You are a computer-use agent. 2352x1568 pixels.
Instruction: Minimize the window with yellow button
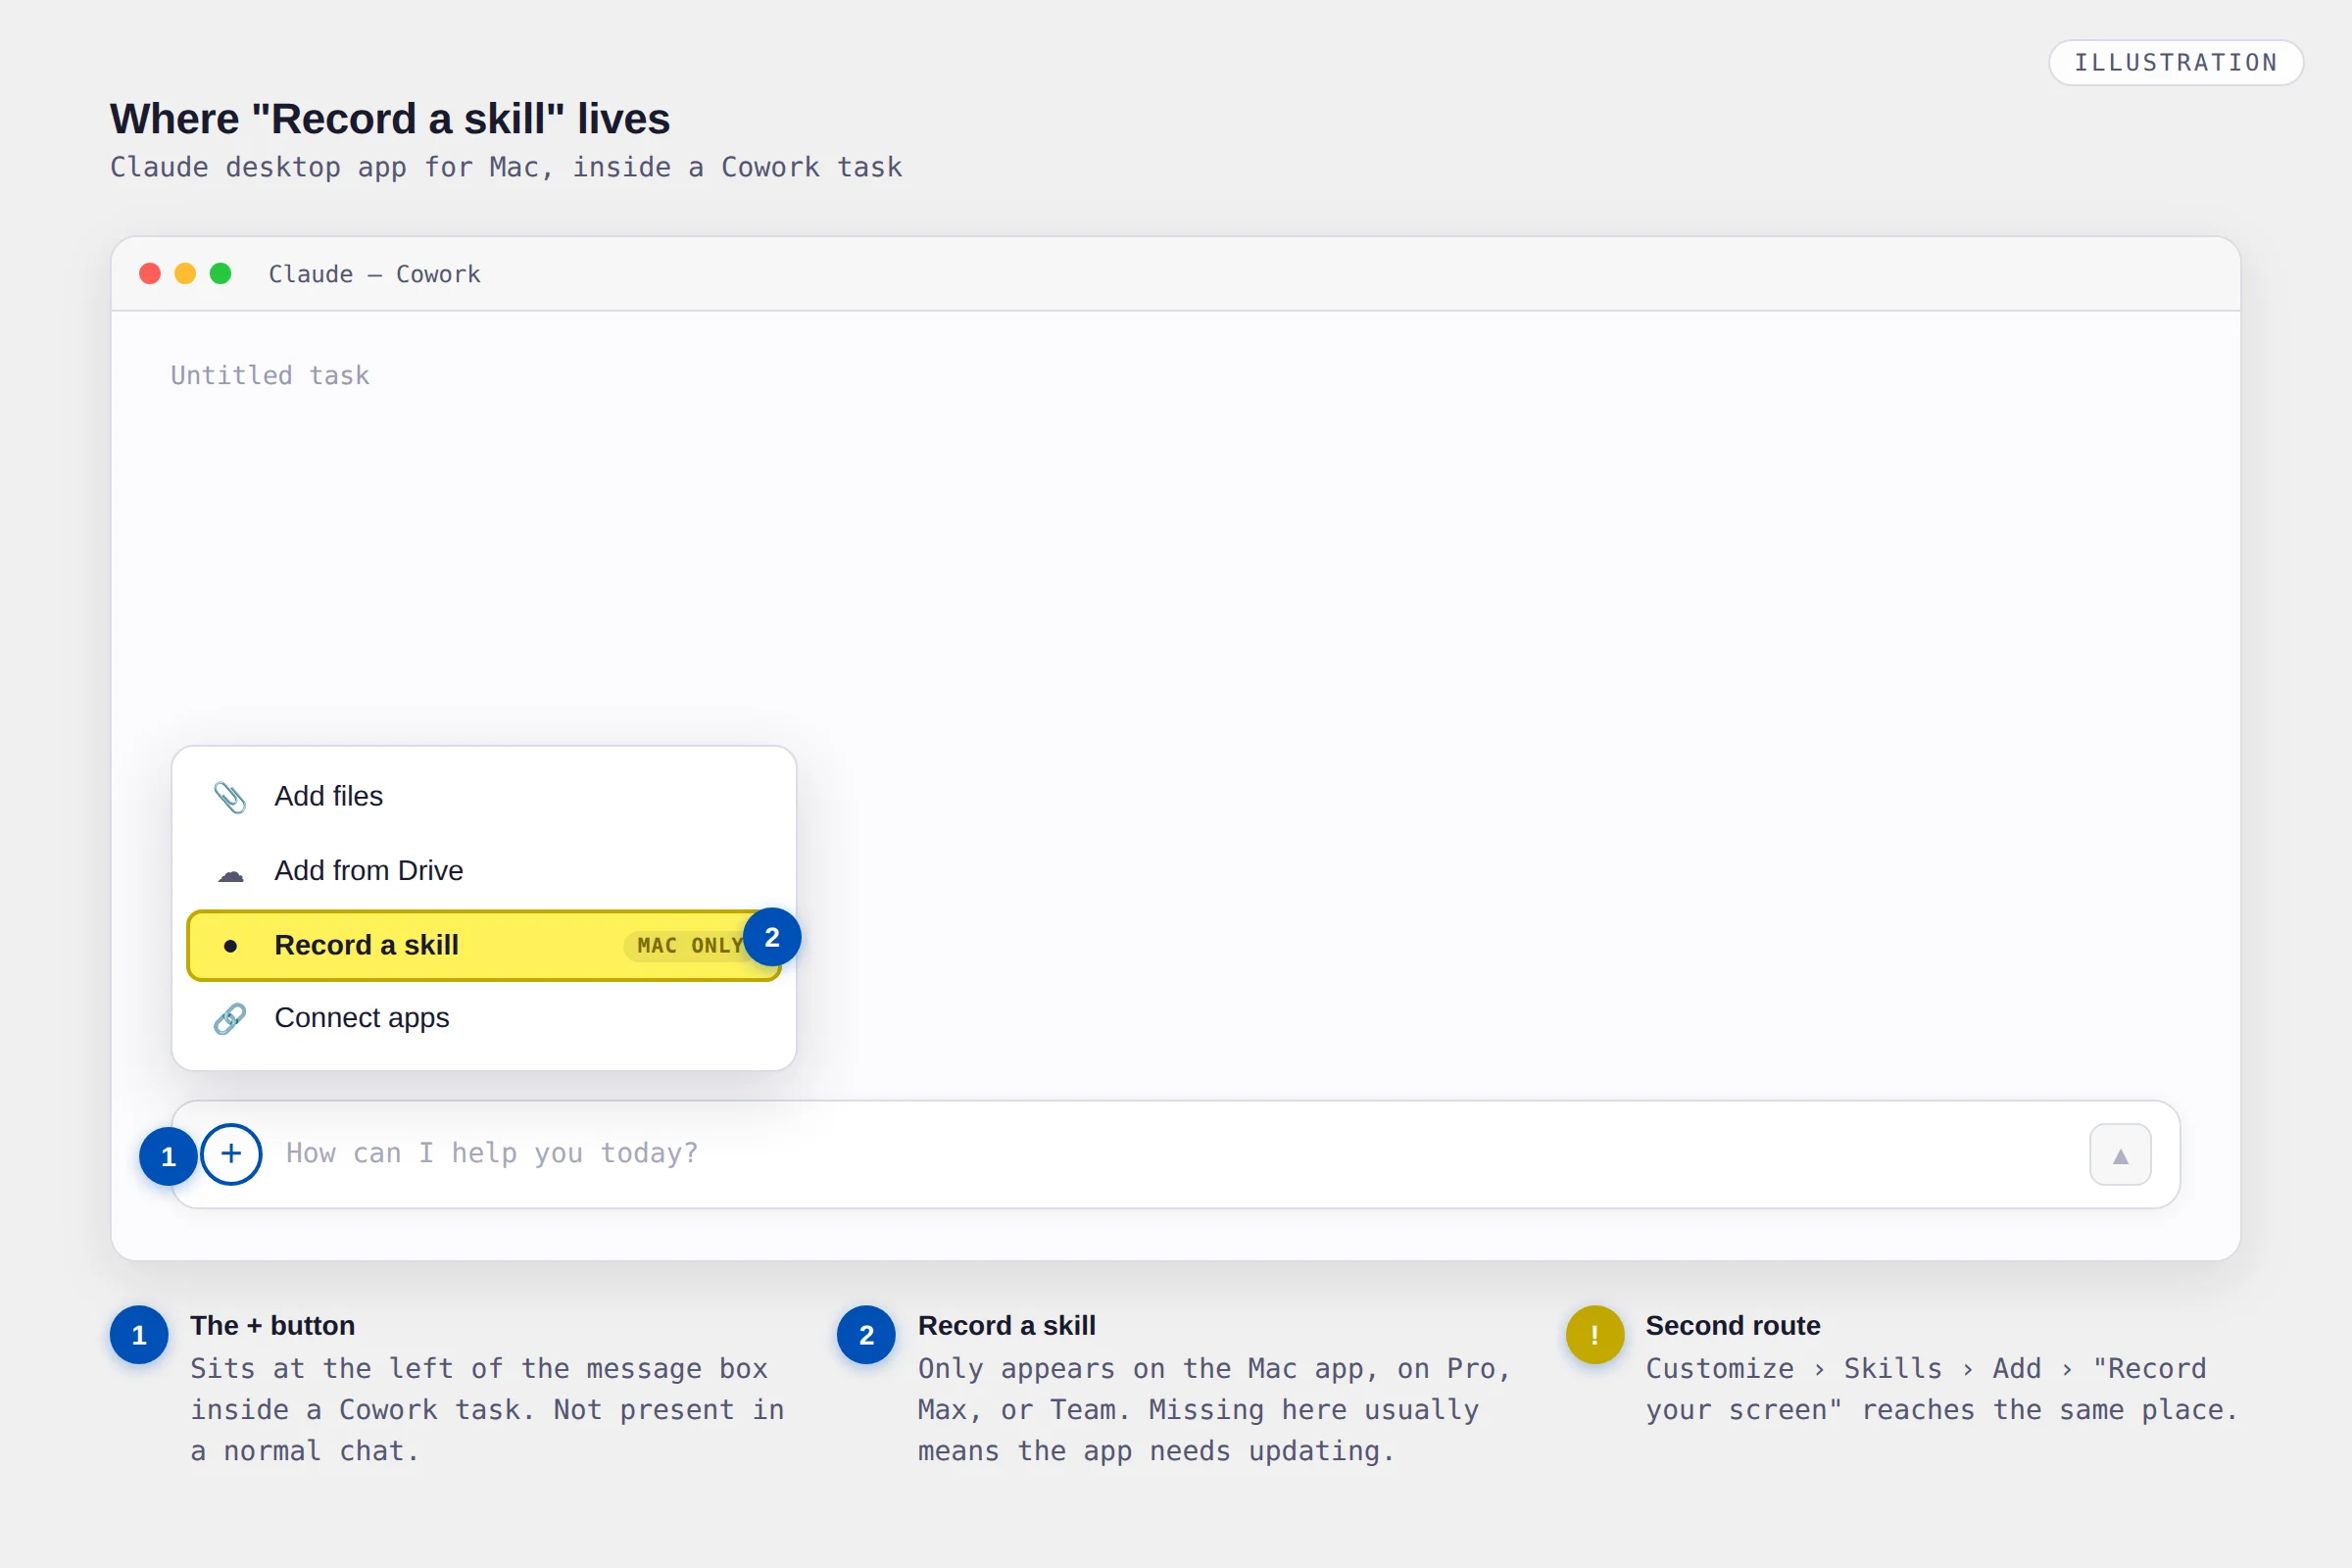pyautogui.click(x=185, y=273)
